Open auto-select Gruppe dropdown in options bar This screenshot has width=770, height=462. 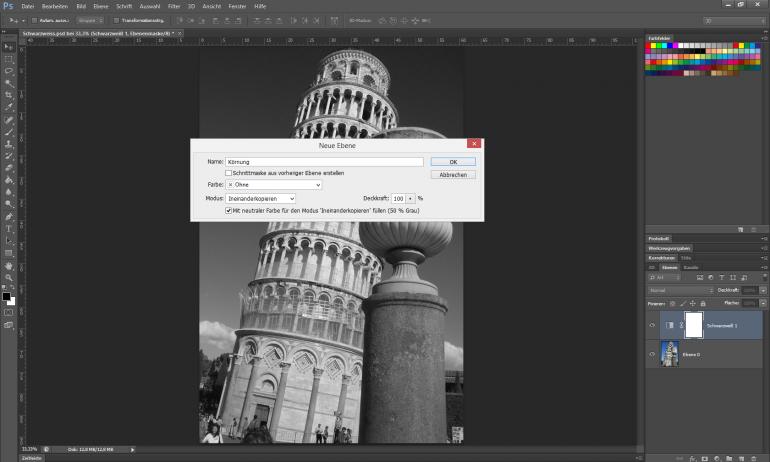tap(90, 21)
